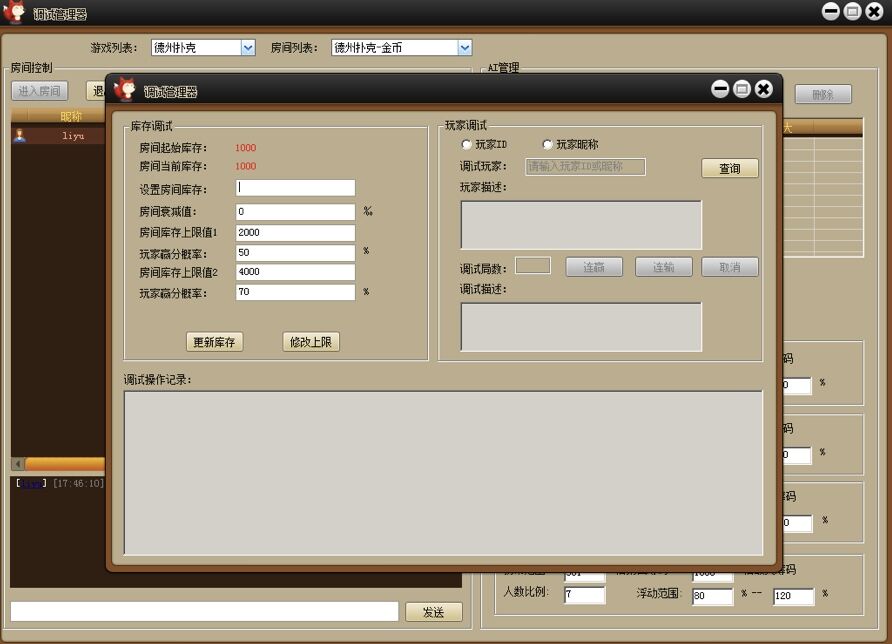
Task: Minimize the inner 调试管理器 dialog
Action: click(x=720, y=89)
